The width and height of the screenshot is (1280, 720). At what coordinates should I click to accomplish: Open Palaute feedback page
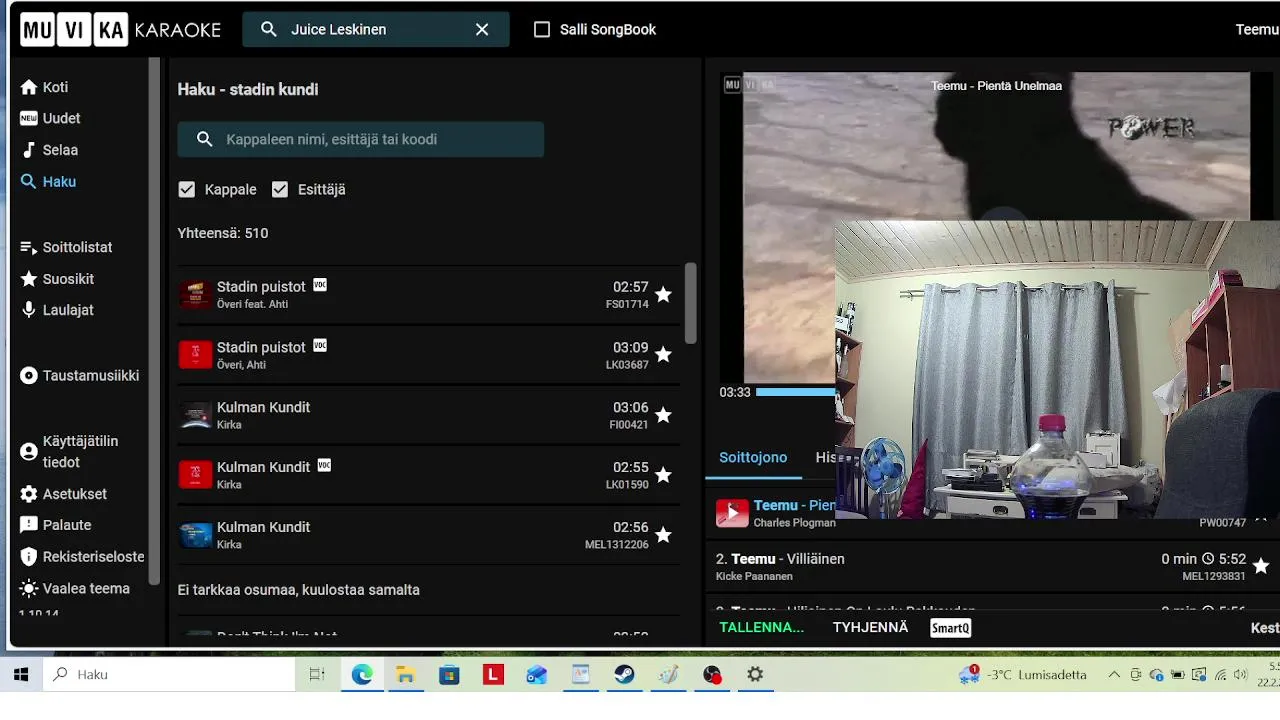click(56, 525)
